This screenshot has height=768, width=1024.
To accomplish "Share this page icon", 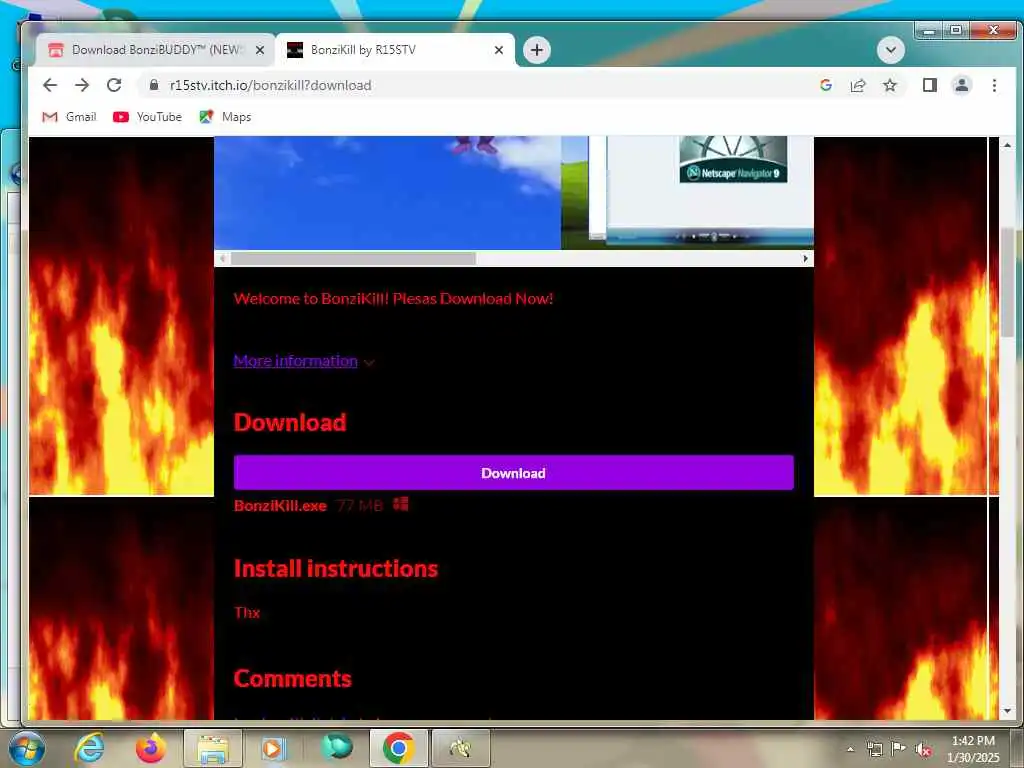I will click(x=857, y=85).
